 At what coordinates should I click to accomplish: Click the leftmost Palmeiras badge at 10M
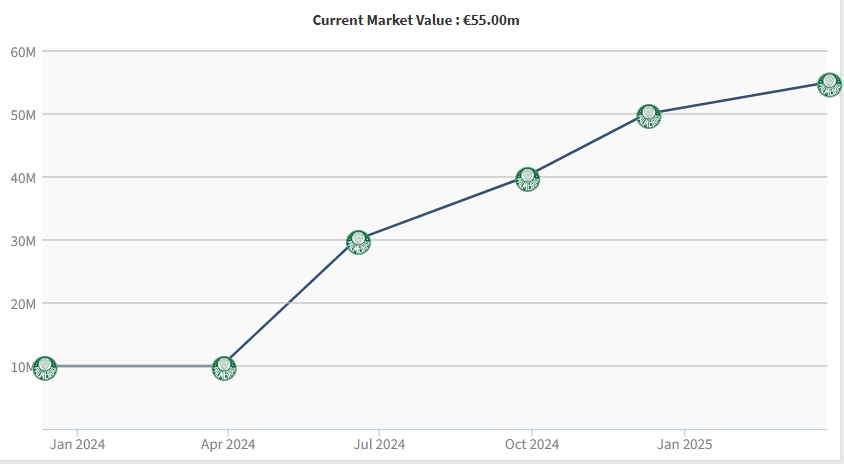point(44,368)
